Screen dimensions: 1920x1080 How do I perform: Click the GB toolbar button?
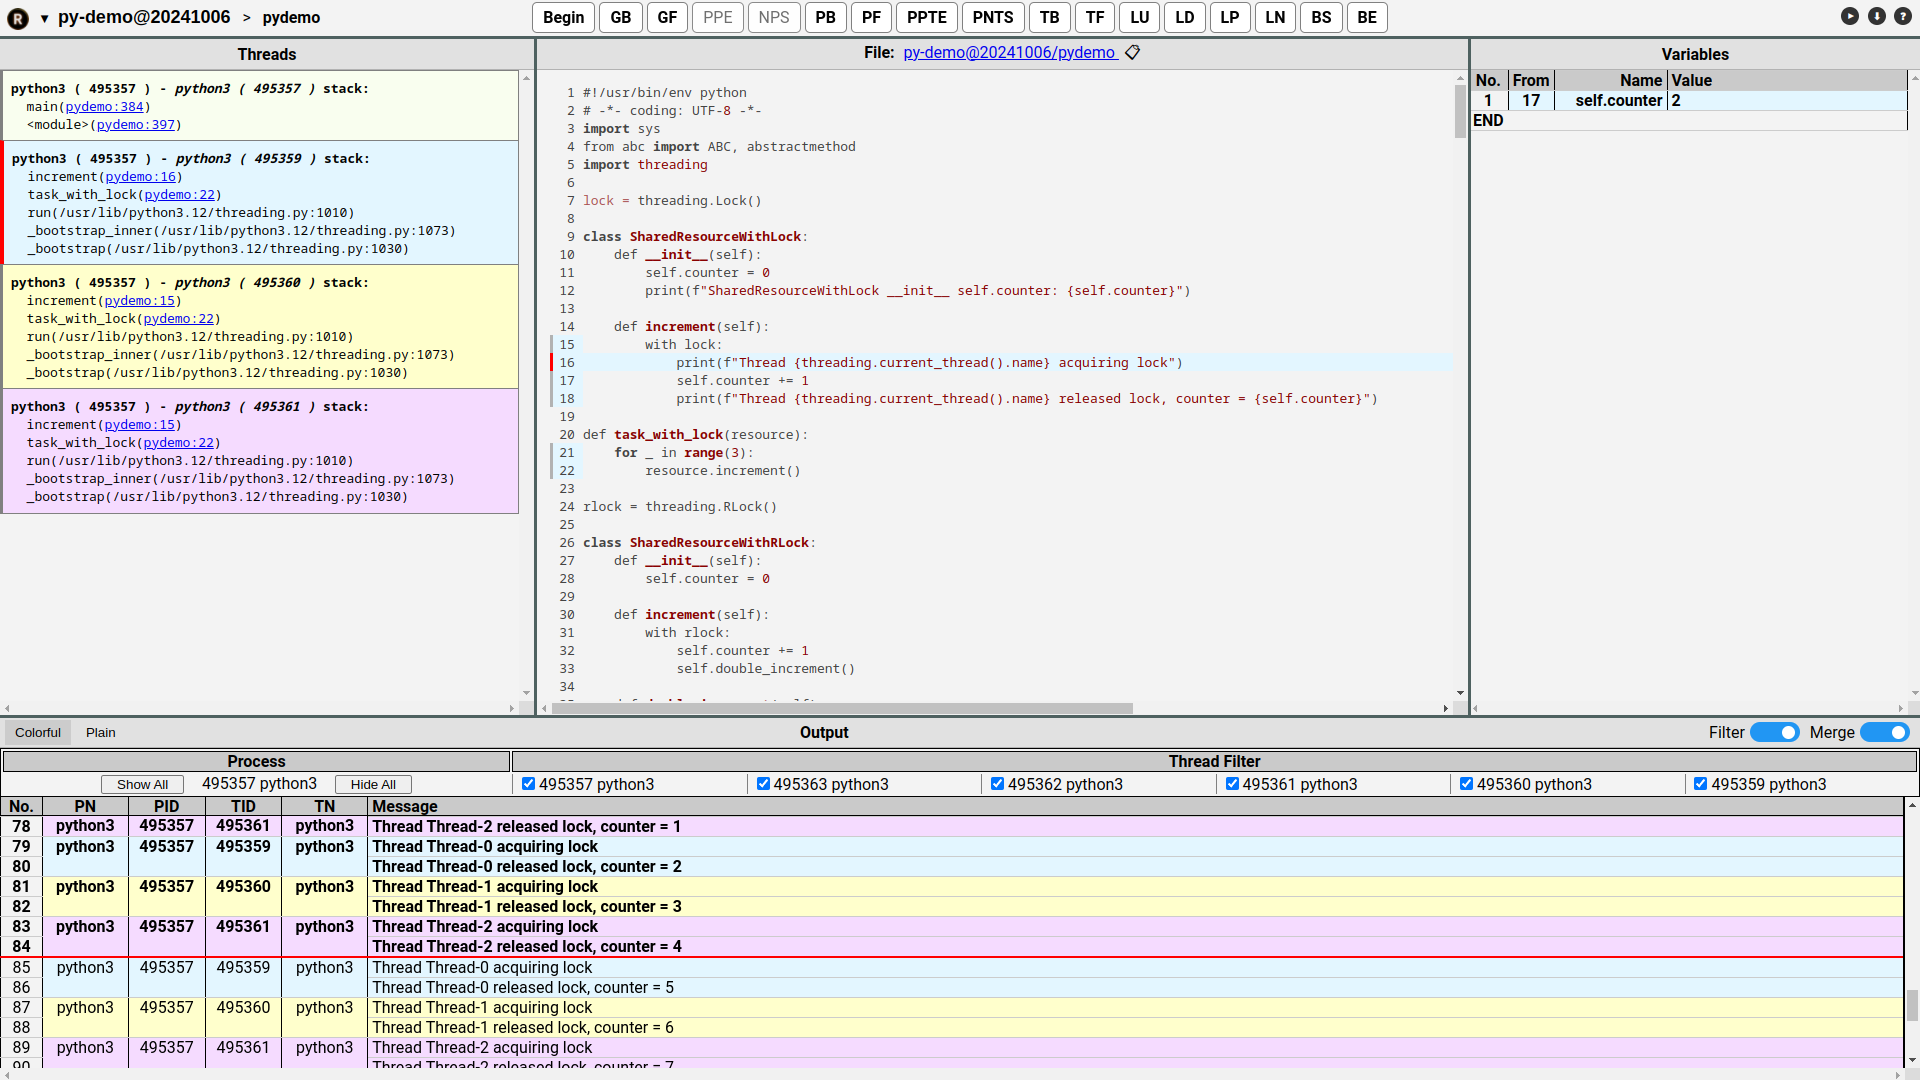[621, 17]
